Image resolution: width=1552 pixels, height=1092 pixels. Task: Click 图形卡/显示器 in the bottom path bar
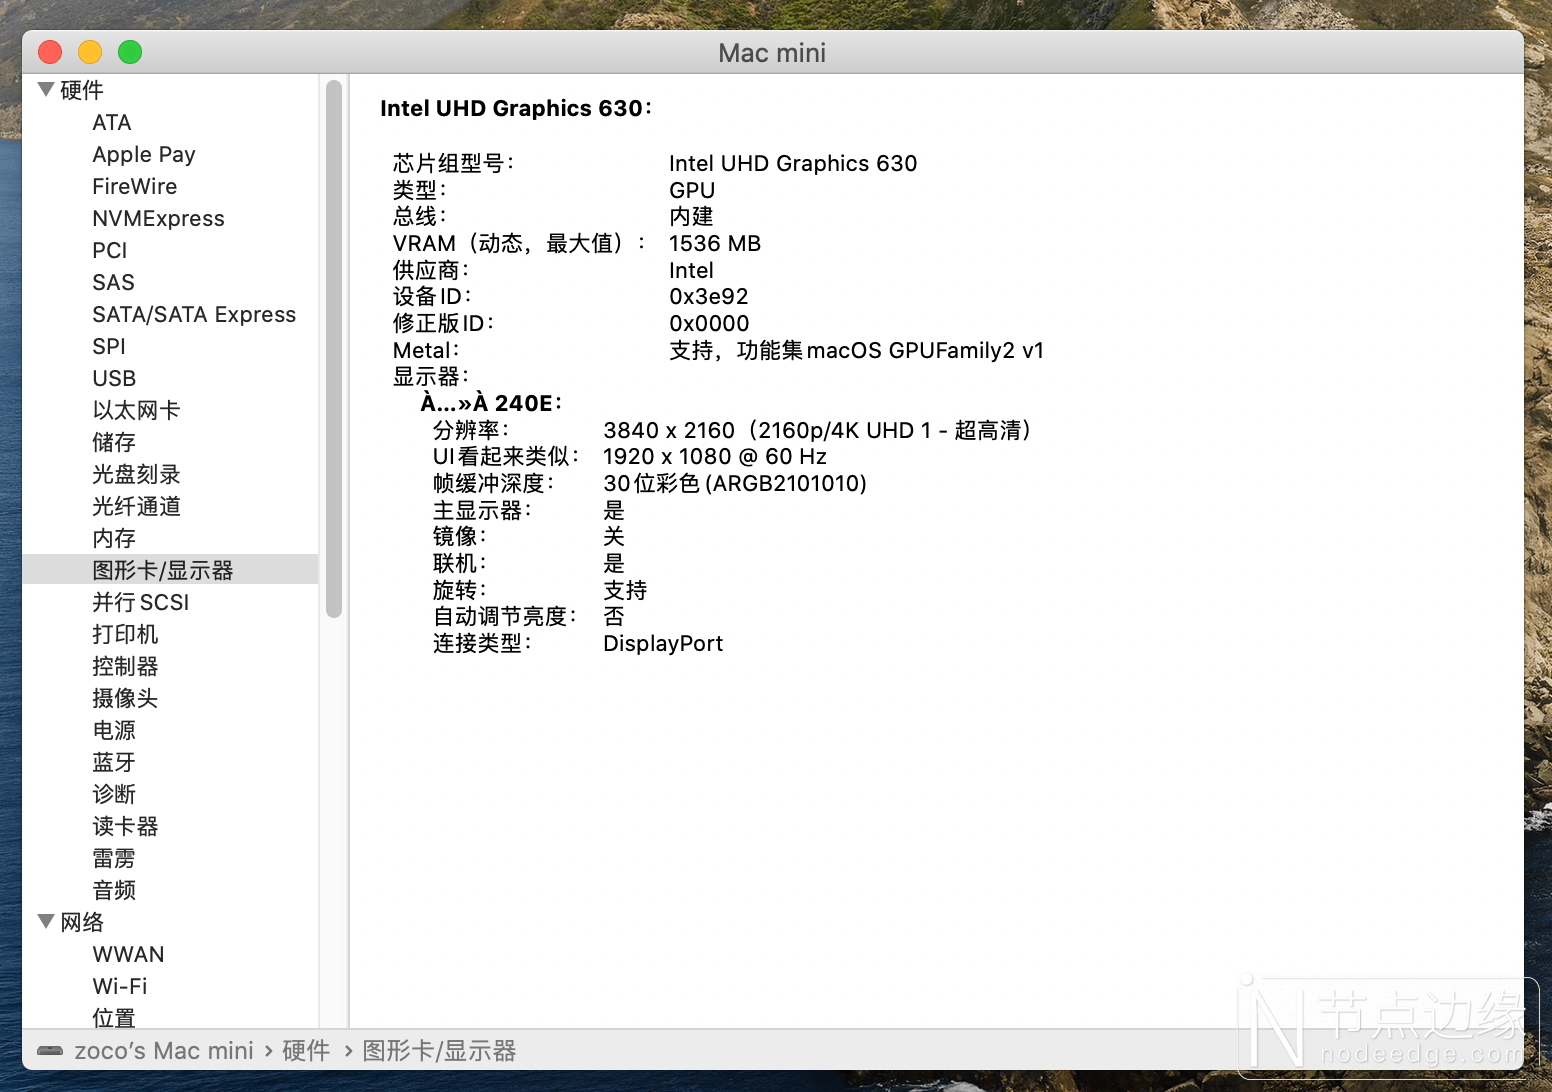click(439, 1051)
